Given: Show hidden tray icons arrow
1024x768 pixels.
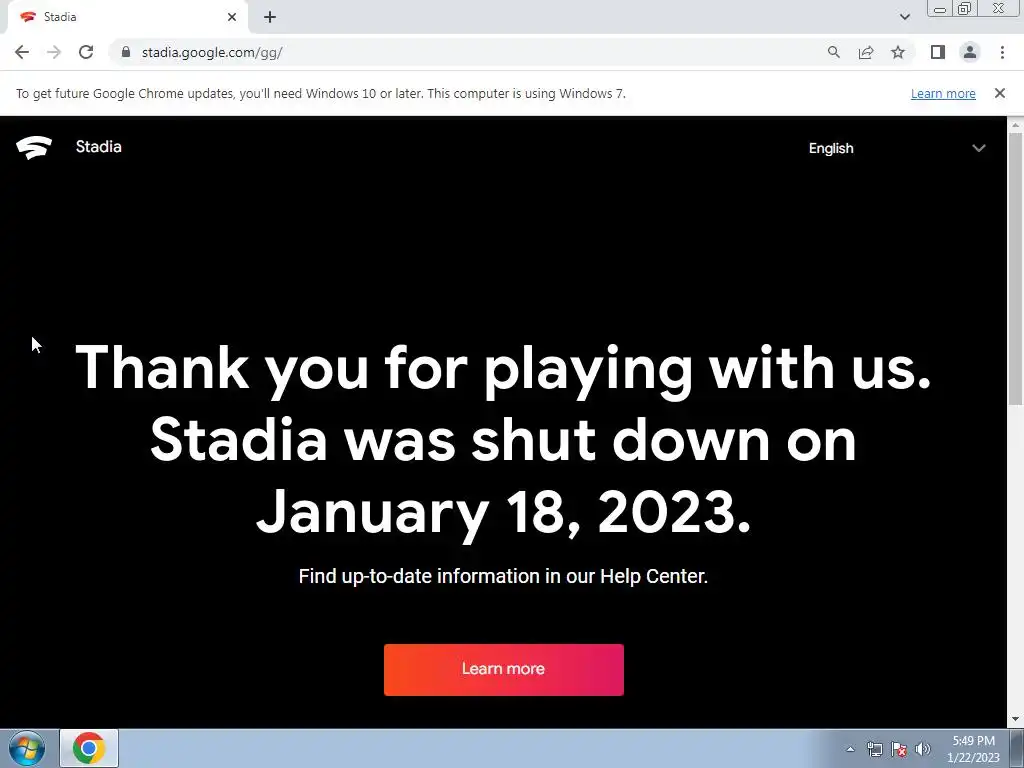Looking at the screenshot, I should [x=850, y=749].
